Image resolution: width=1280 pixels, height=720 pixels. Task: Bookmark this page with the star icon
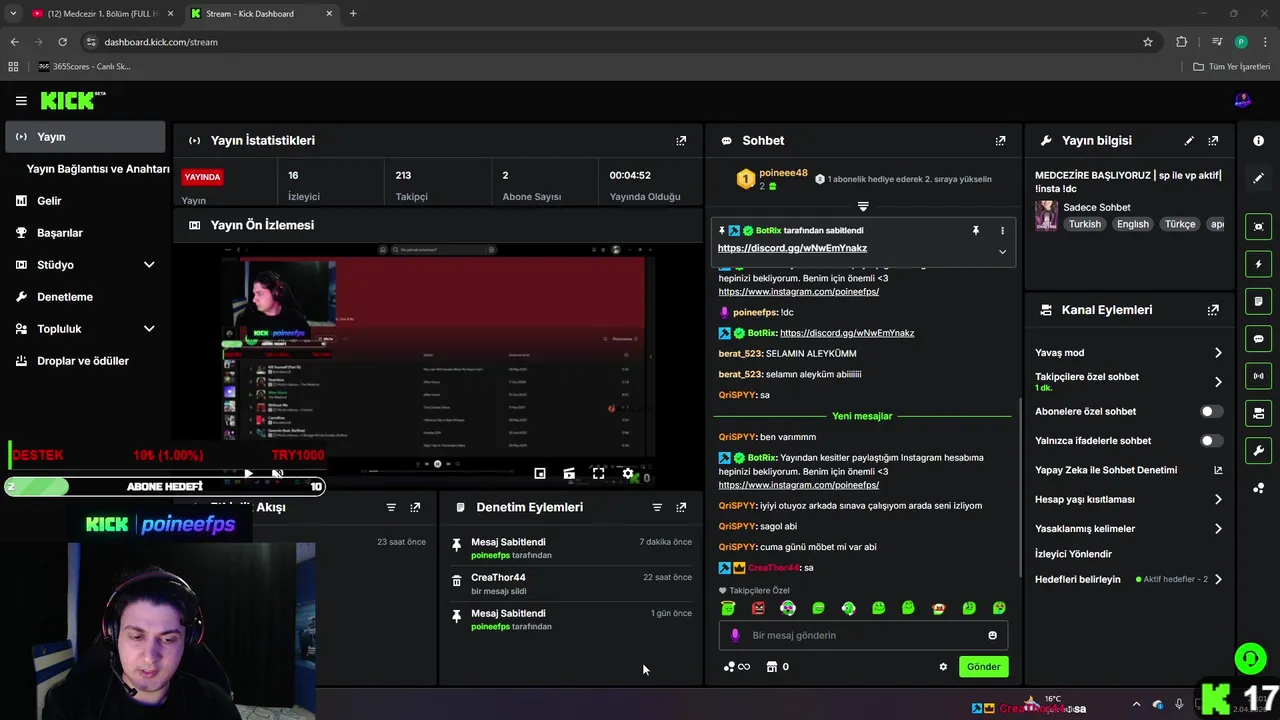tap(1148, 42)
